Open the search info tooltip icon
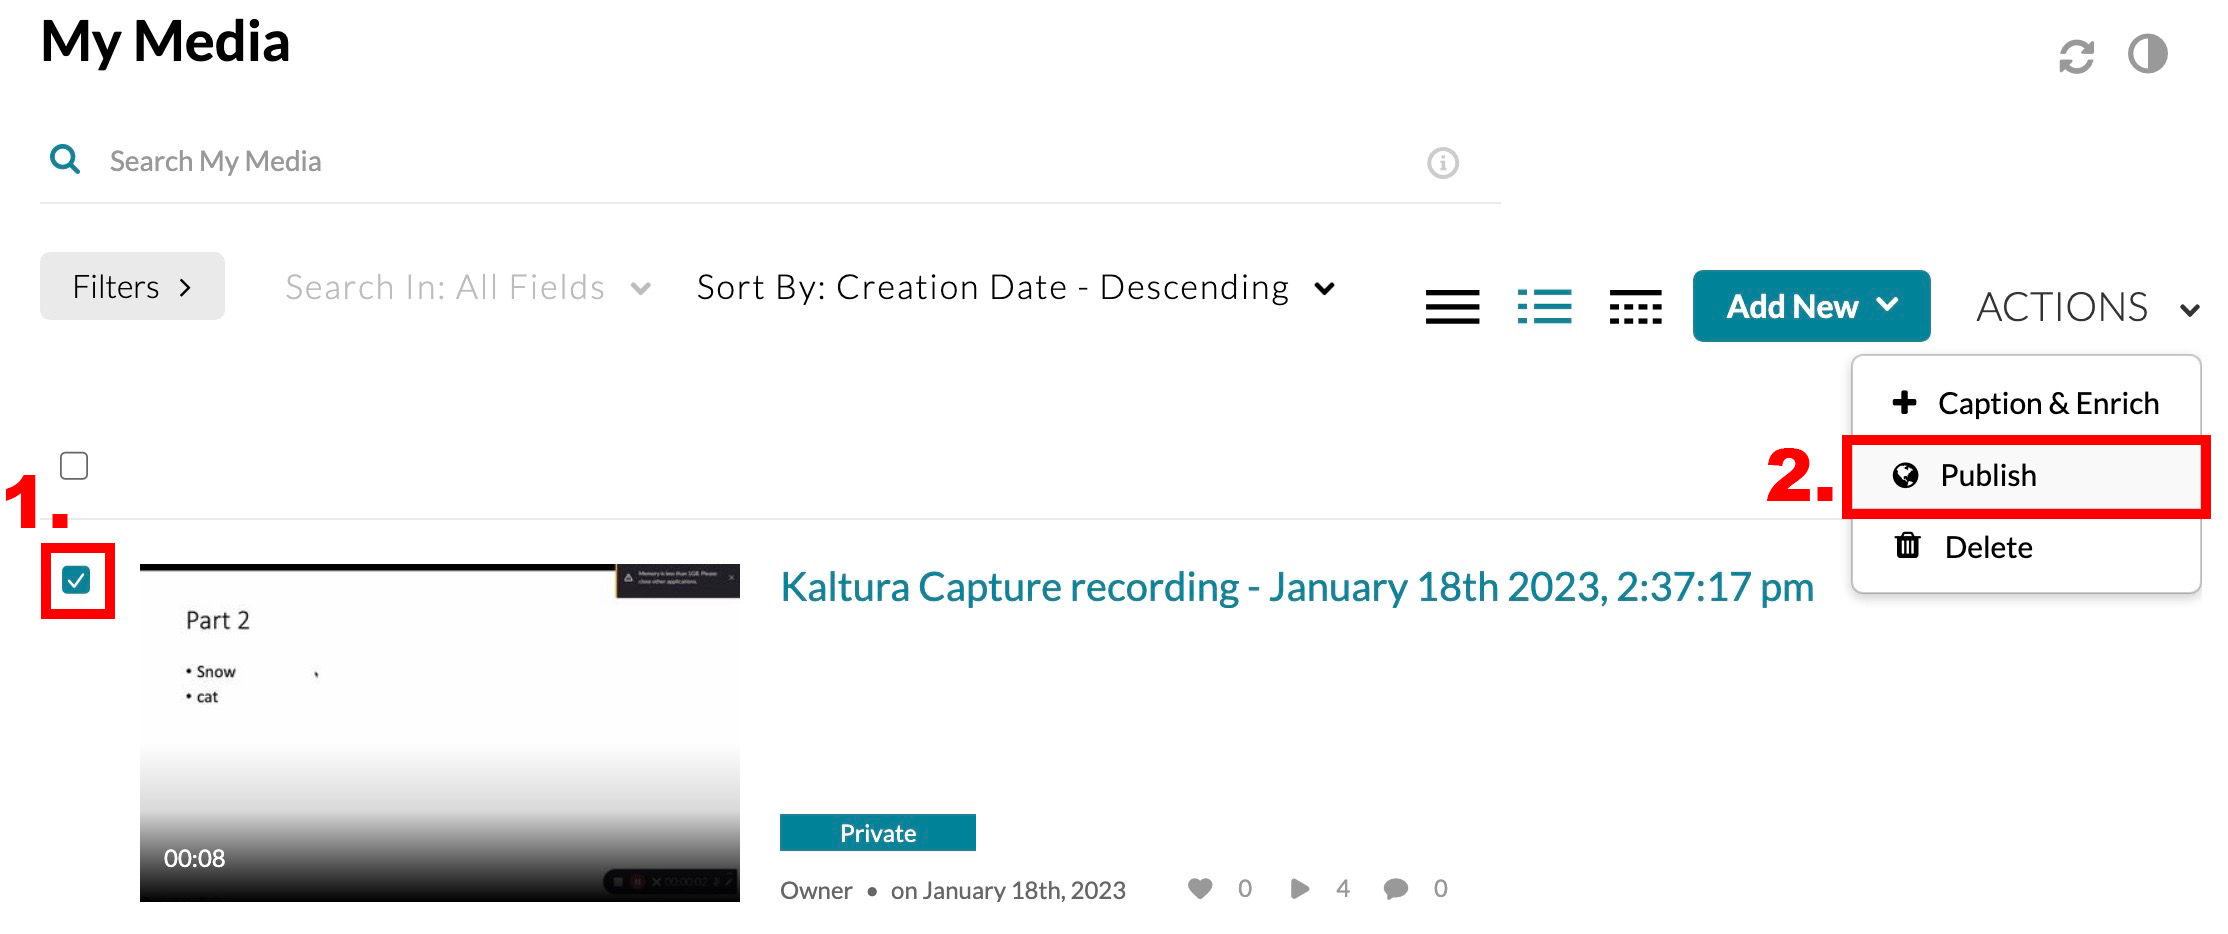This screenshot has width=2228, height=934. (1443, 162)
